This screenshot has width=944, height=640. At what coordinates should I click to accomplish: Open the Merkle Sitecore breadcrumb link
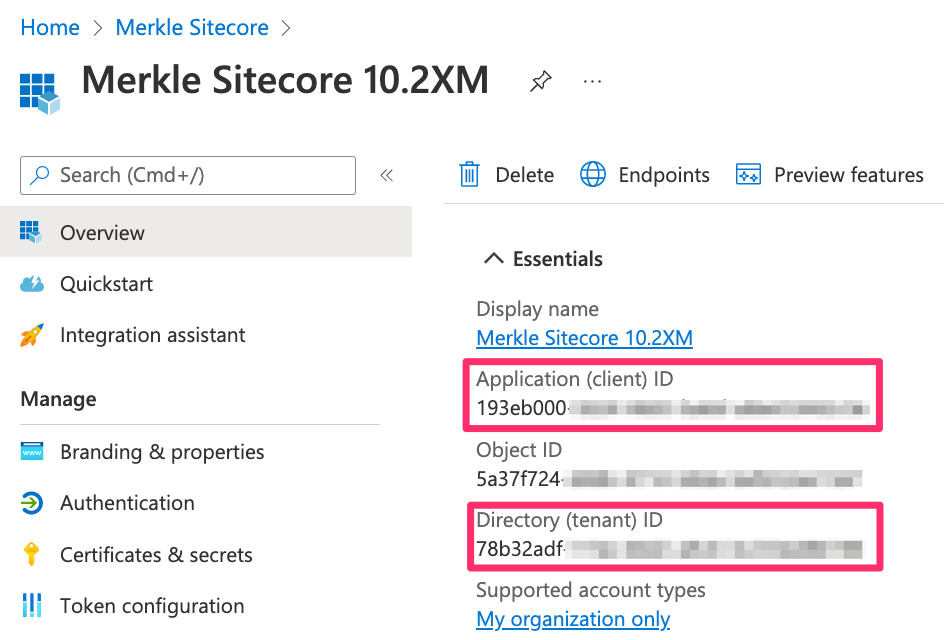tap(192, 28)
